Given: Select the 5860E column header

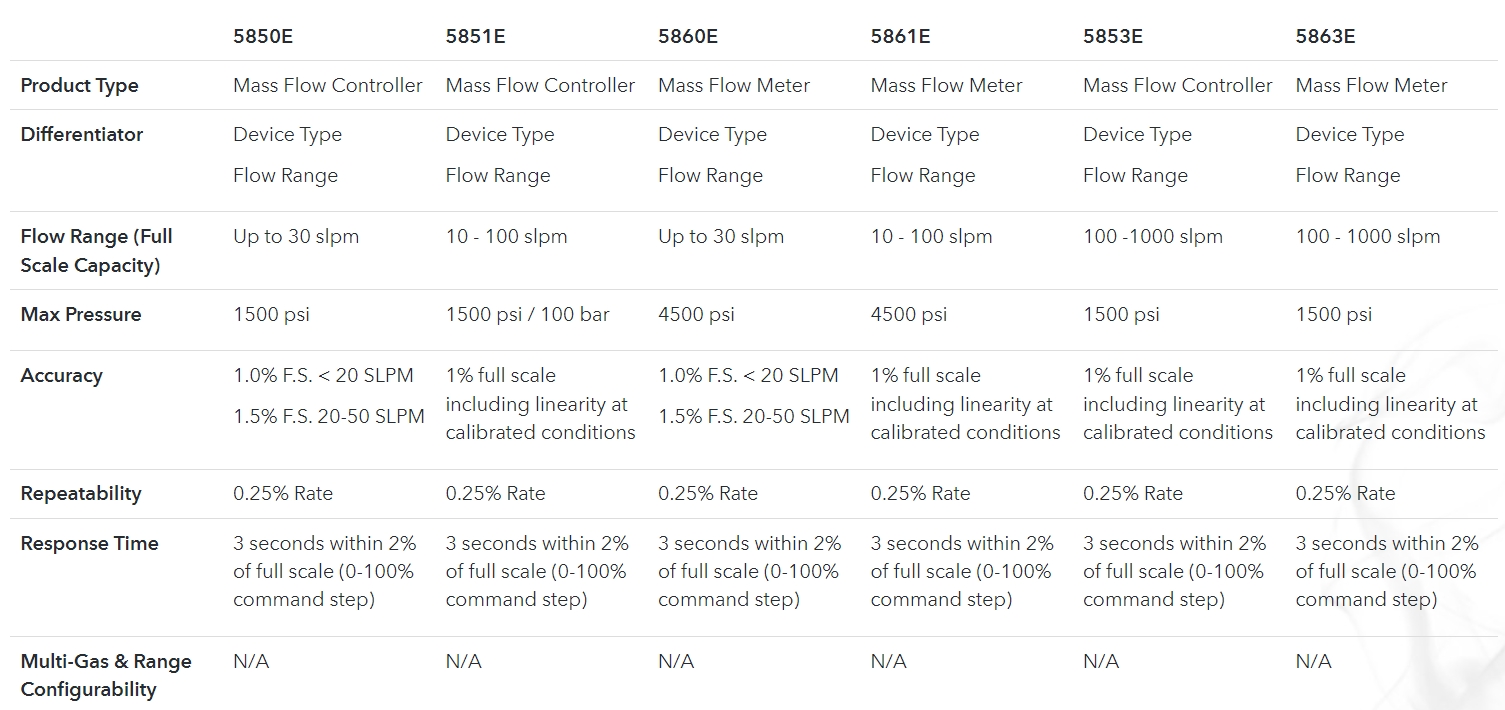Looking at the screenshot, I should (x=688, y=36).
